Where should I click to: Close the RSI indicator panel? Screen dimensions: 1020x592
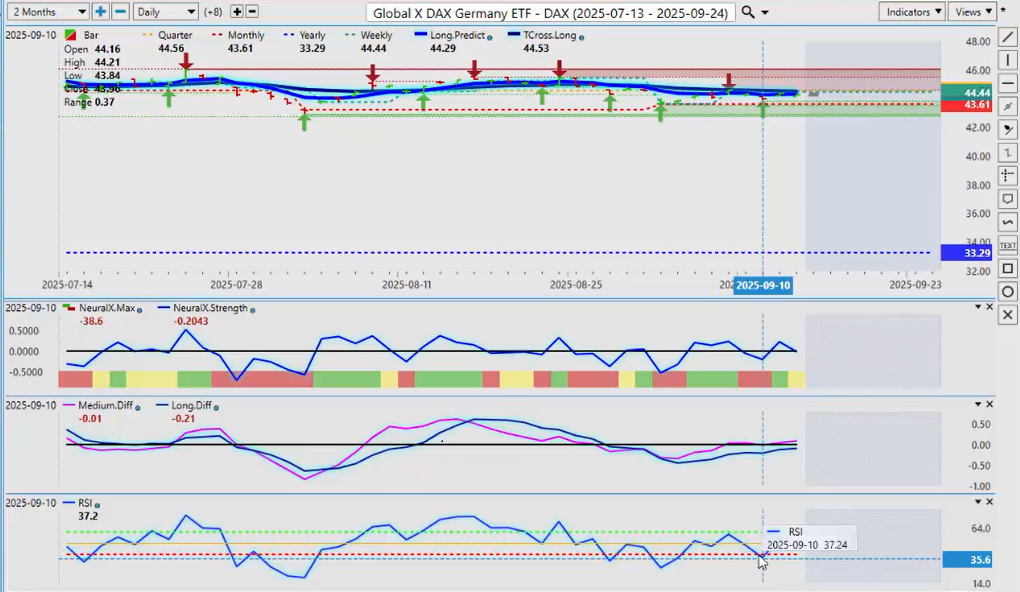(989, 502)
